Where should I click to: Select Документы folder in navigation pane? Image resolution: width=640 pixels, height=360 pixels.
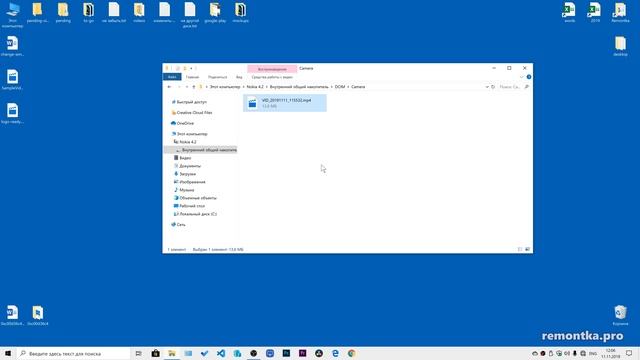[187, 166]
